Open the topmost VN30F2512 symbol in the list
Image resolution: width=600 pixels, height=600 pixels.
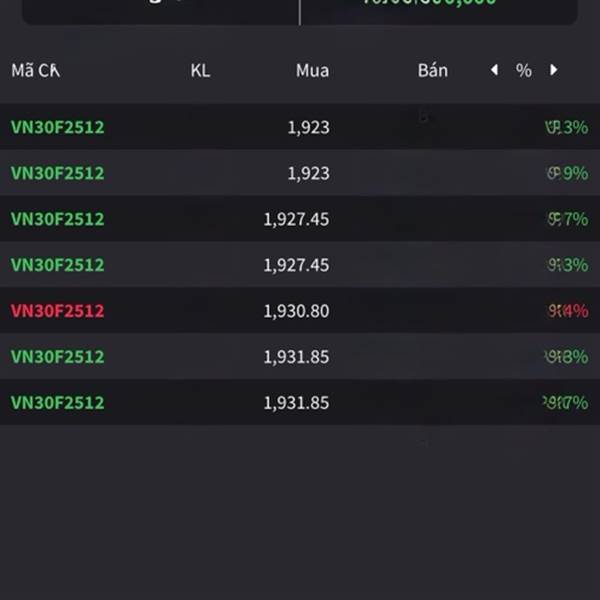57,127
